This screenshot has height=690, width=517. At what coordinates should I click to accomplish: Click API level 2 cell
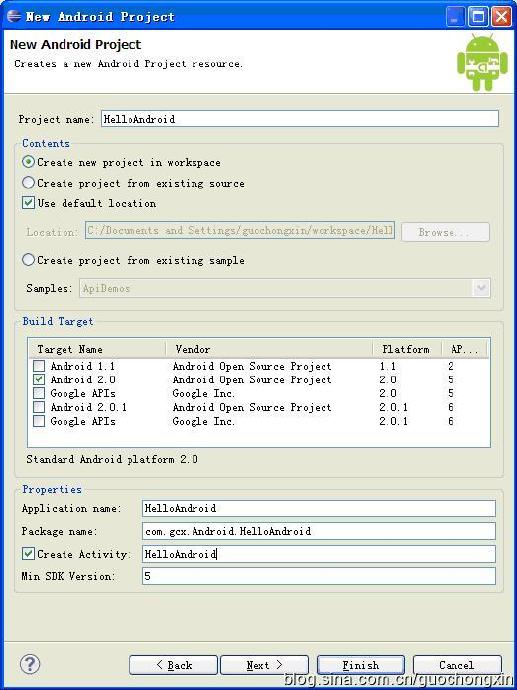click(x=451, y=366)
